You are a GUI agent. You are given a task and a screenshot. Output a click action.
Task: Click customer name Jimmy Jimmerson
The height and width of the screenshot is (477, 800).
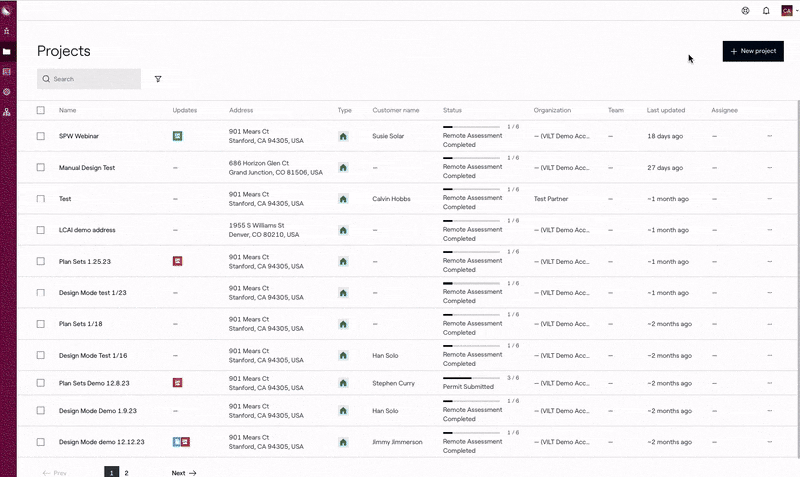coord(397,442)
